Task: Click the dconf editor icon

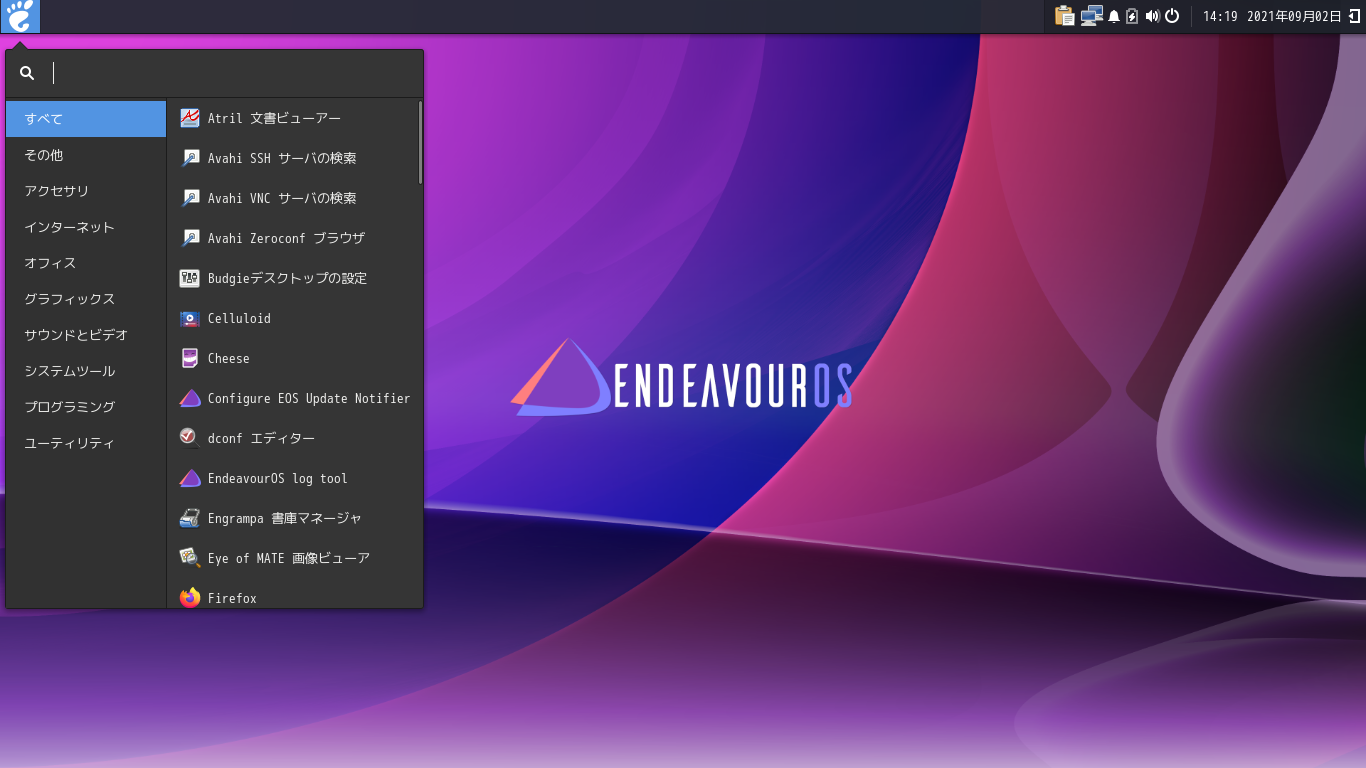Action: click(x=190, y=438)
